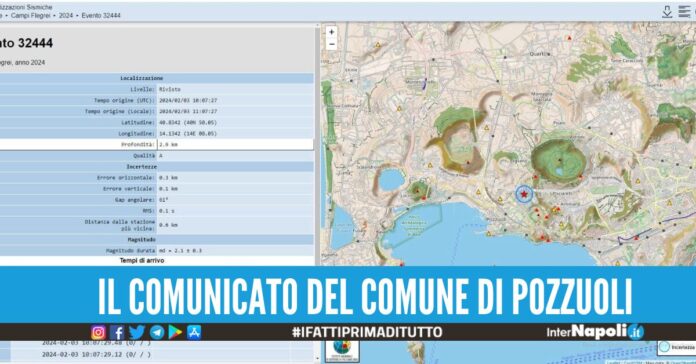Select the Profondità value 2.9 km

pyautogui.click(x=169, y=145)
